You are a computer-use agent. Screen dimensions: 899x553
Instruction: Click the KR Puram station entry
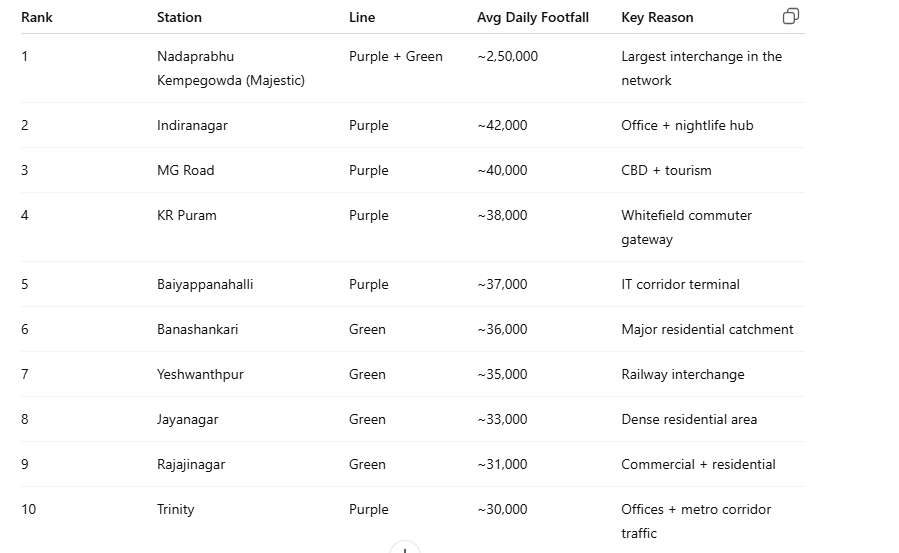pos(187,215)
